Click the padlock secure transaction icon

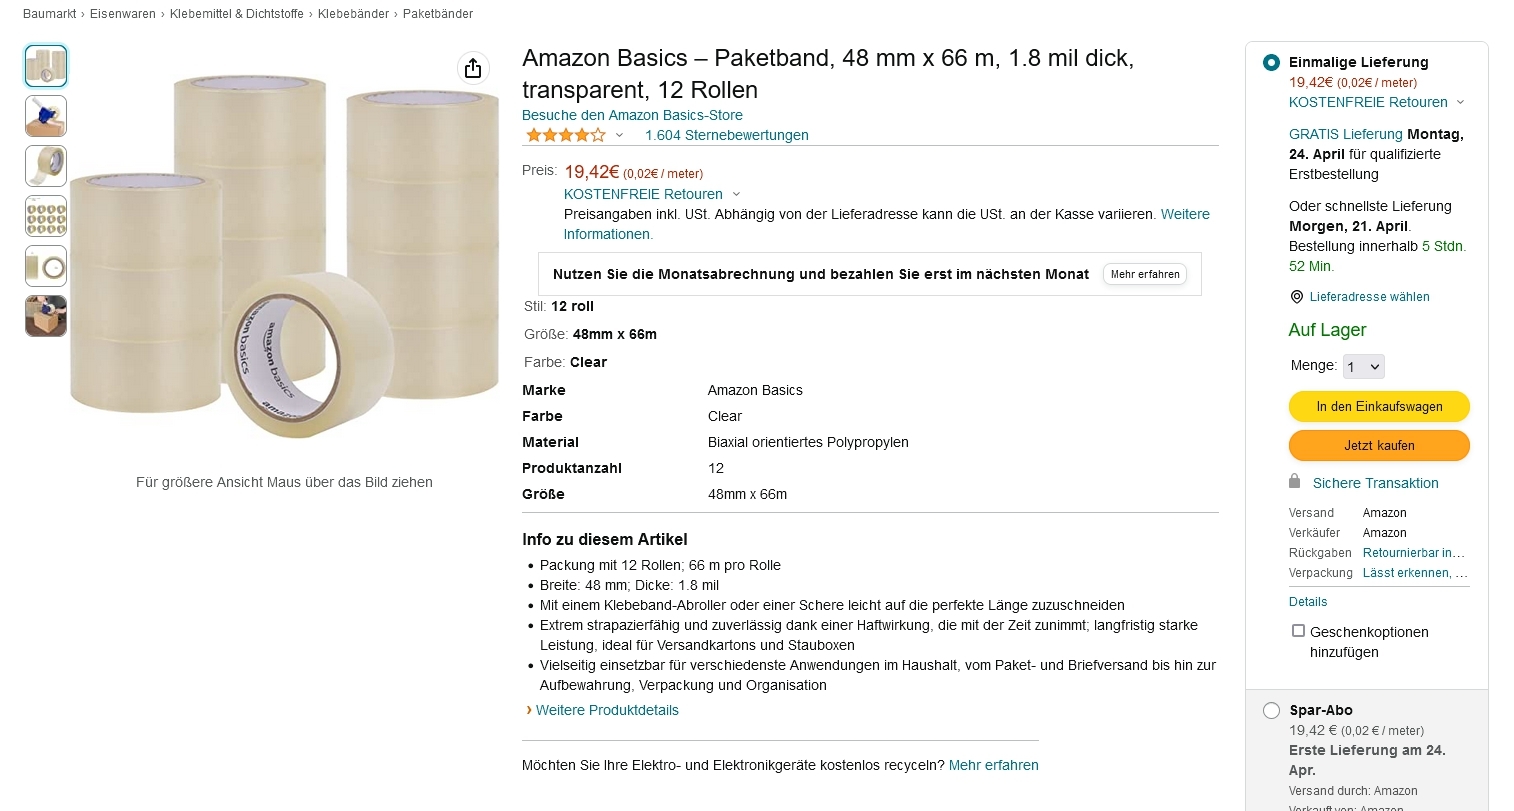click(1295, 481)
